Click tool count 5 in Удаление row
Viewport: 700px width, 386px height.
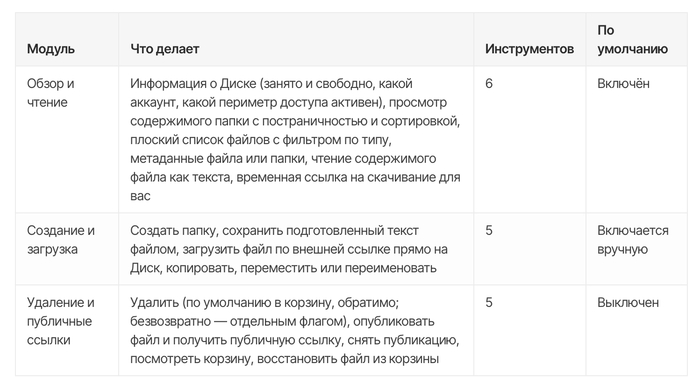click(489, 302)
